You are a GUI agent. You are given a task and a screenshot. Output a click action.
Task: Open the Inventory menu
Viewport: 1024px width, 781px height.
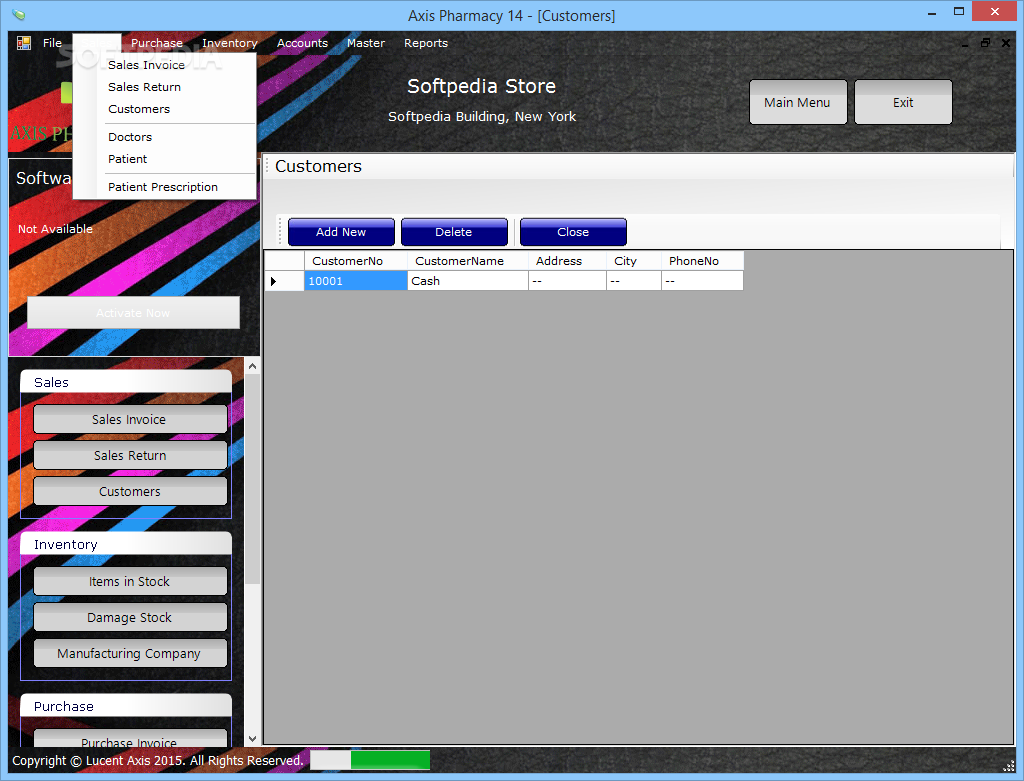pos(229,43)
